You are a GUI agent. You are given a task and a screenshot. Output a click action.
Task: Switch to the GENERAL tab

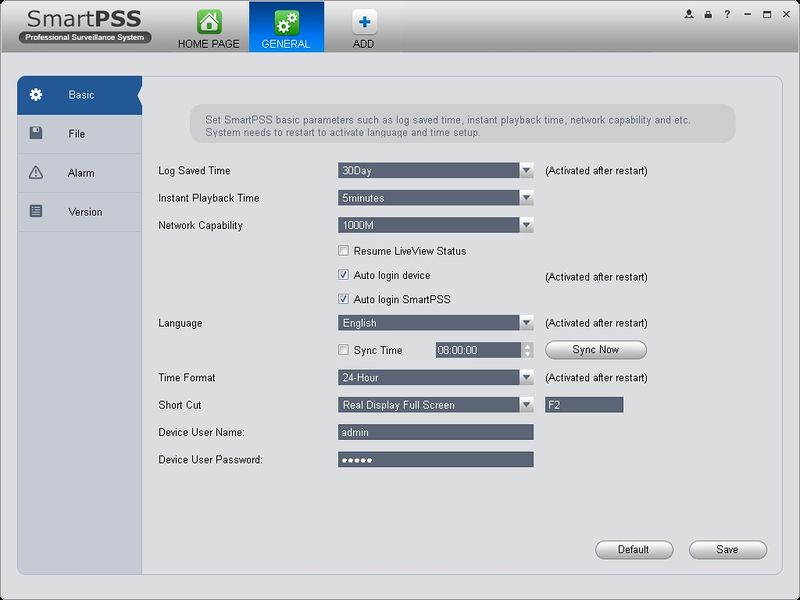[286, 27]
